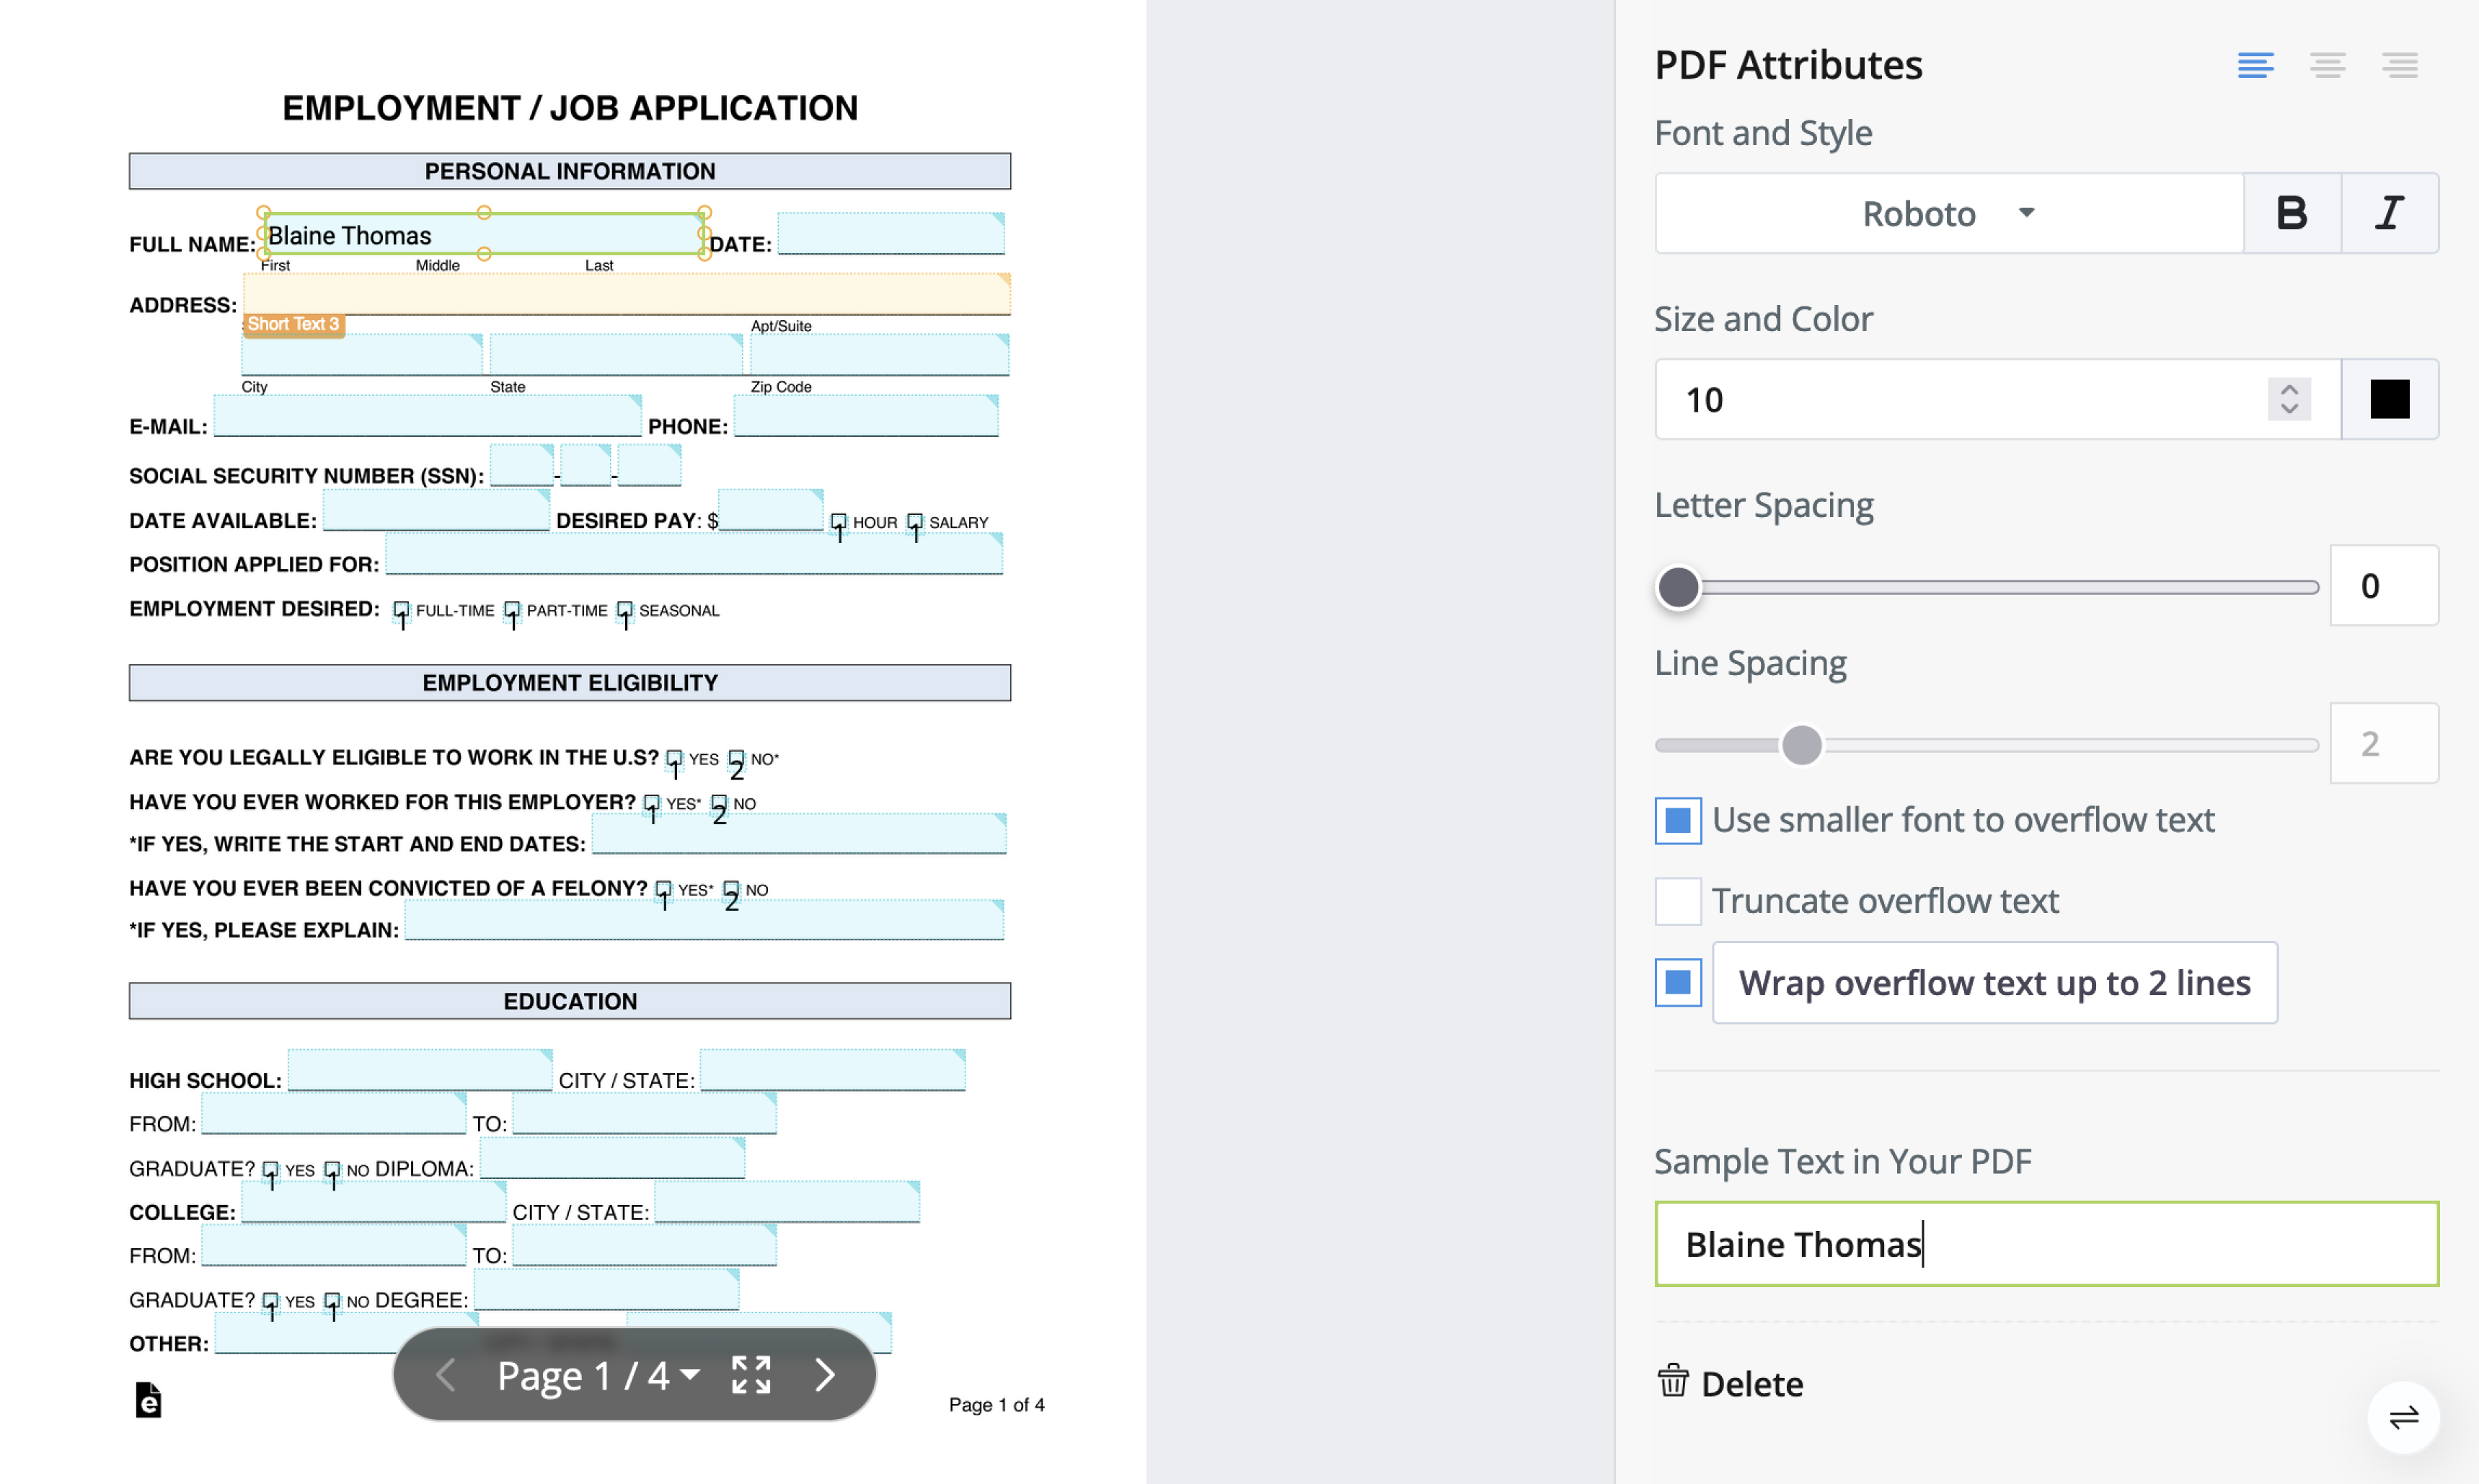Click the Sample Text input field
Viewport: 2479px width, 1484px height.
point(2046,1244)
